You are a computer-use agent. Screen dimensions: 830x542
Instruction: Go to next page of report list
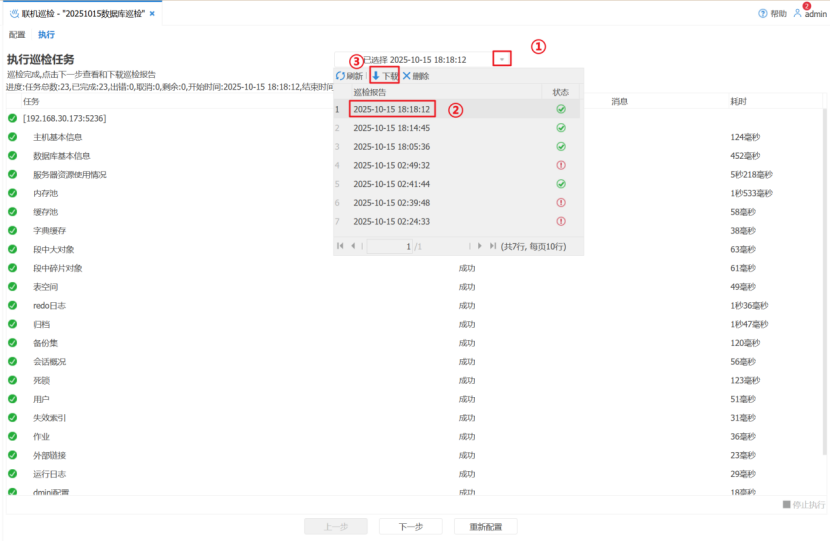(480, 246)
